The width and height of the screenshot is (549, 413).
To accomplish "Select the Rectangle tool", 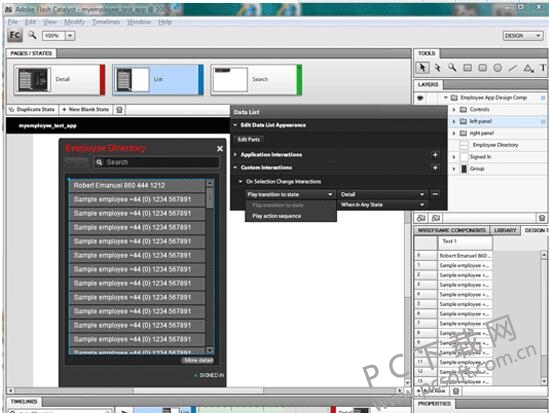I will click(467, 68).
